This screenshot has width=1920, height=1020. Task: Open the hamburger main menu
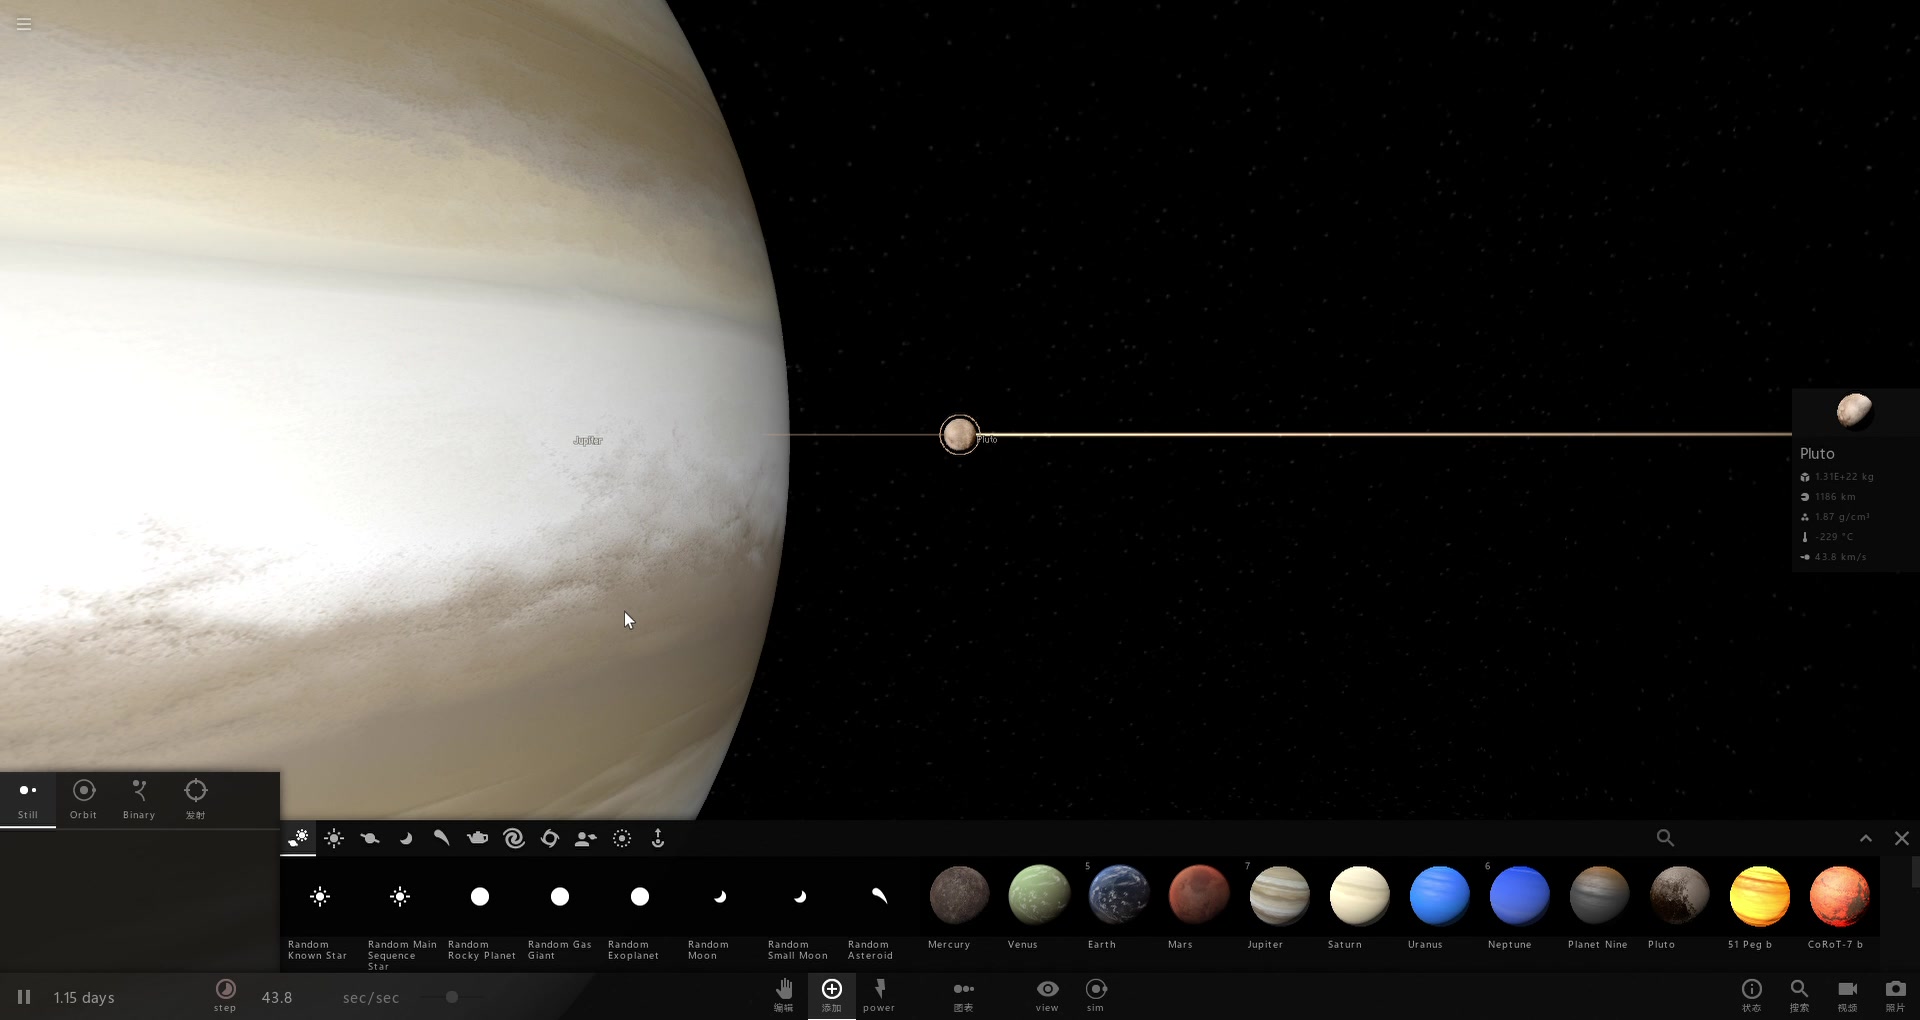[24, 24]
